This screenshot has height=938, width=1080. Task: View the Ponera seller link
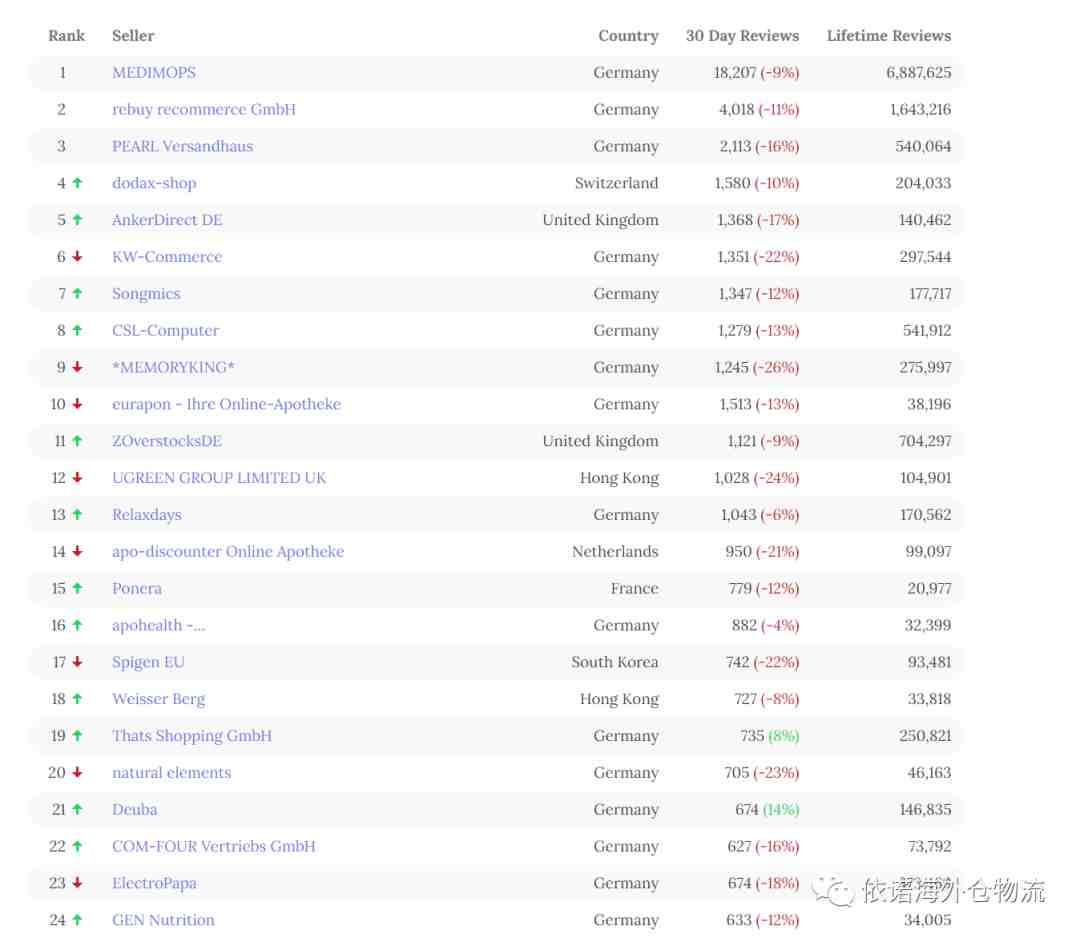click(137, 588)
